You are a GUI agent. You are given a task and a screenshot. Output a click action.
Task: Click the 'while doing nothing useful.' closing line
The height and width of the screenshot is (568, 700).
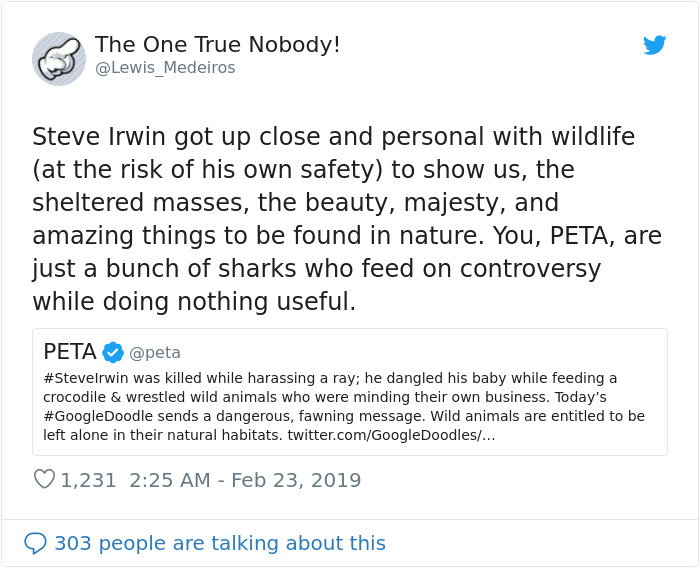coord(194,301)
